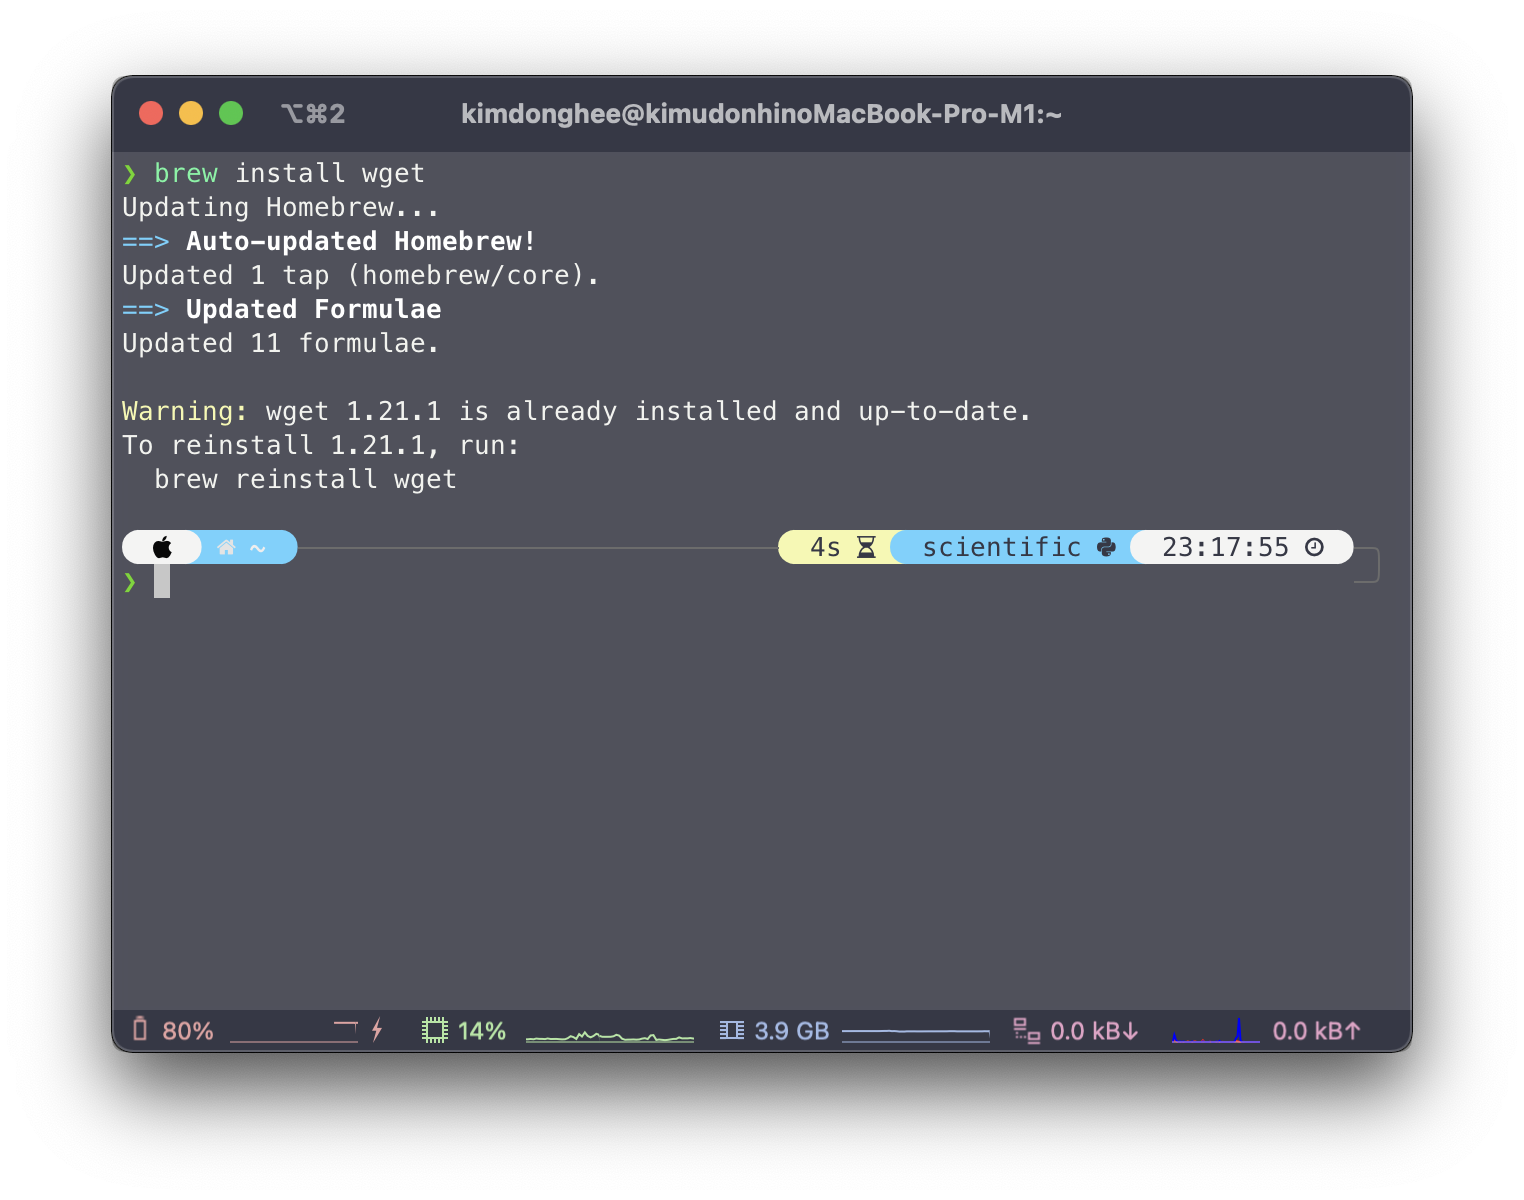This screenshot has height=1200, width=1524.
Task: Click the 'brew reinstall wget' line
Action: [305, 479]
